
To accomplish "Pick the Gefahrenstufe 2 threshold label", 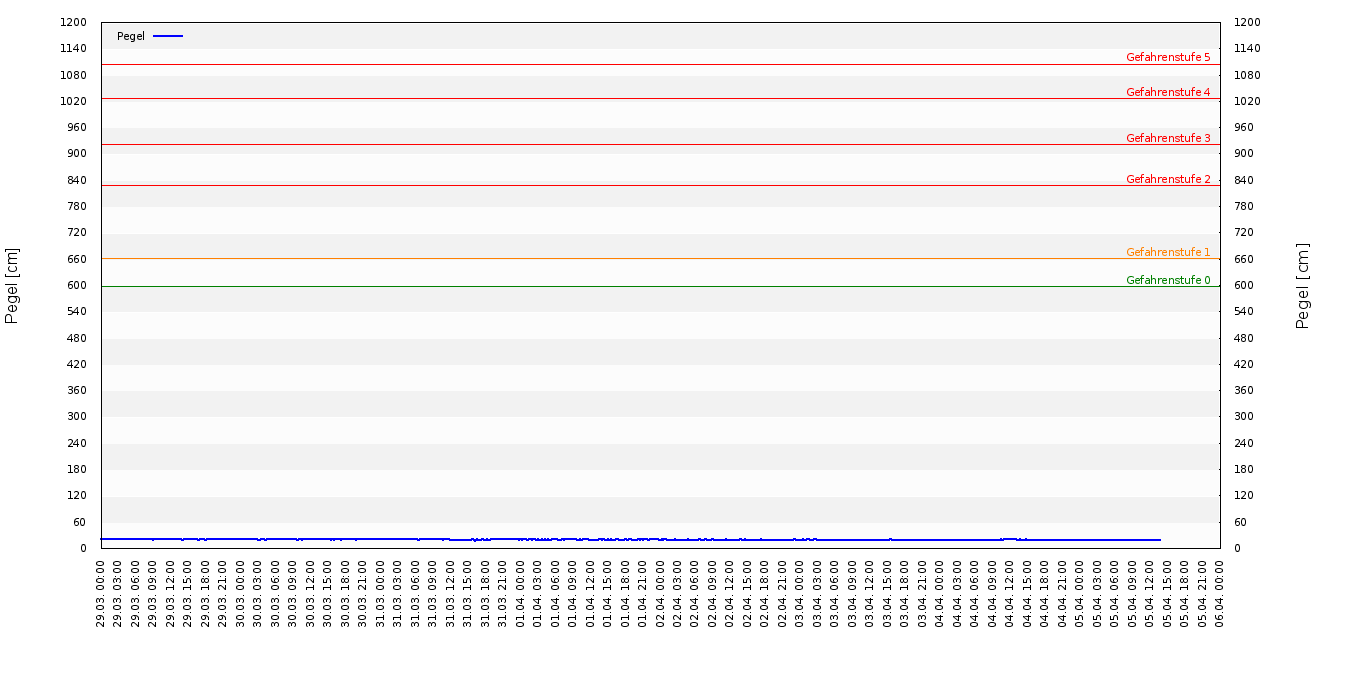I will coord(1167,179).
